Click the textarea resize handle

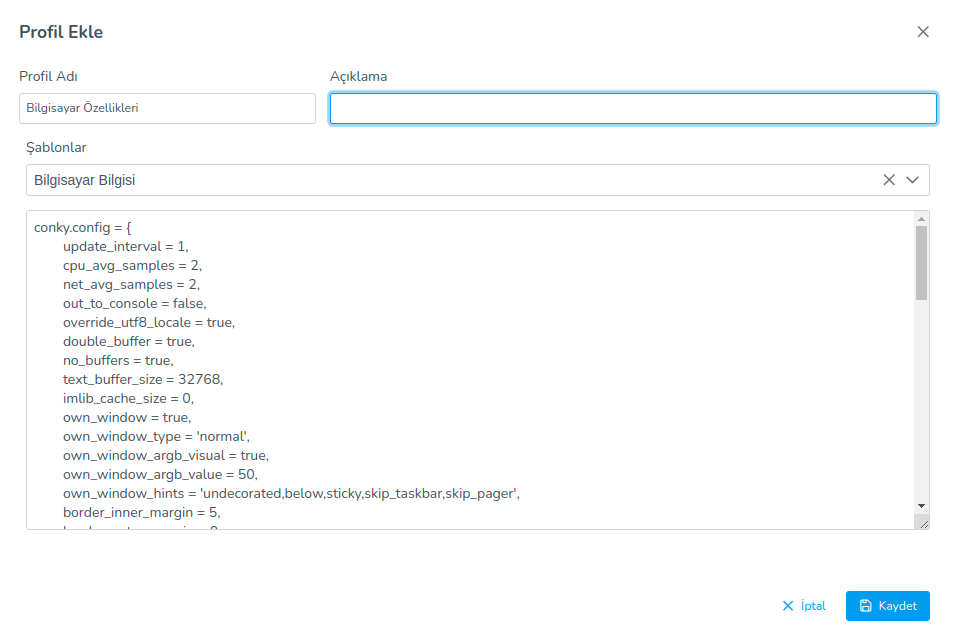[x=922, y=522]
